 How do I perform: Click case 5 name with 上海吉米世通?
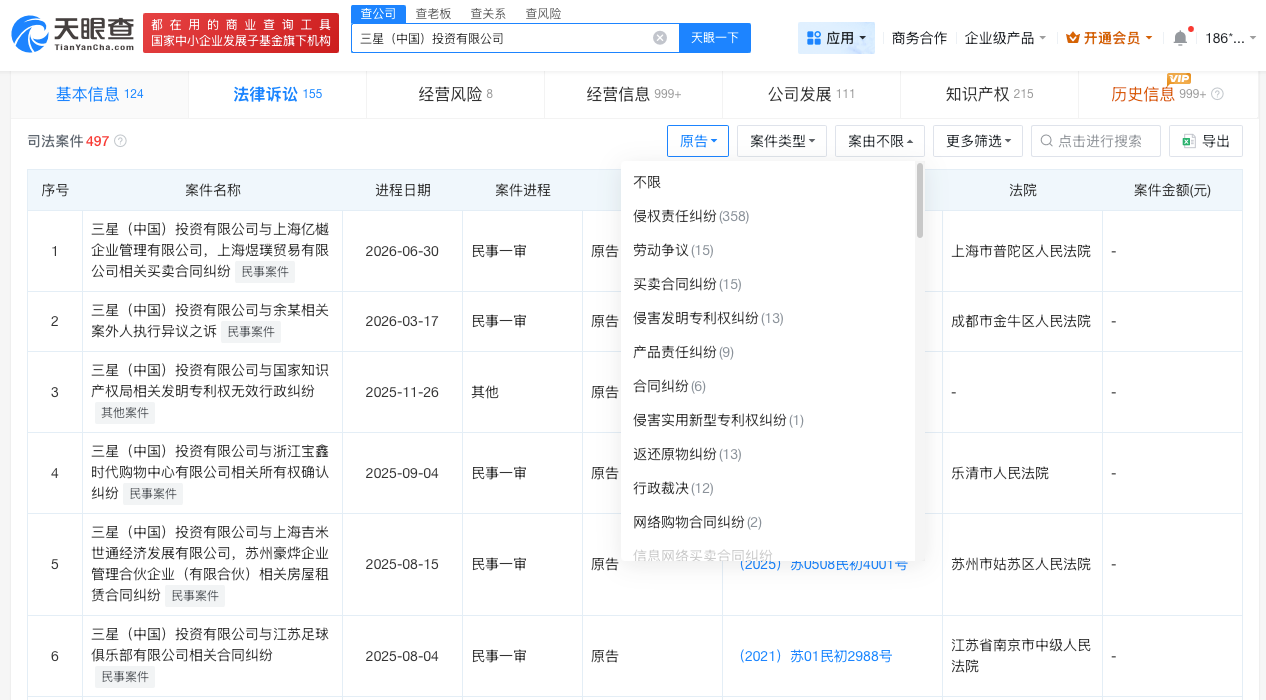[x=210, y=564]
